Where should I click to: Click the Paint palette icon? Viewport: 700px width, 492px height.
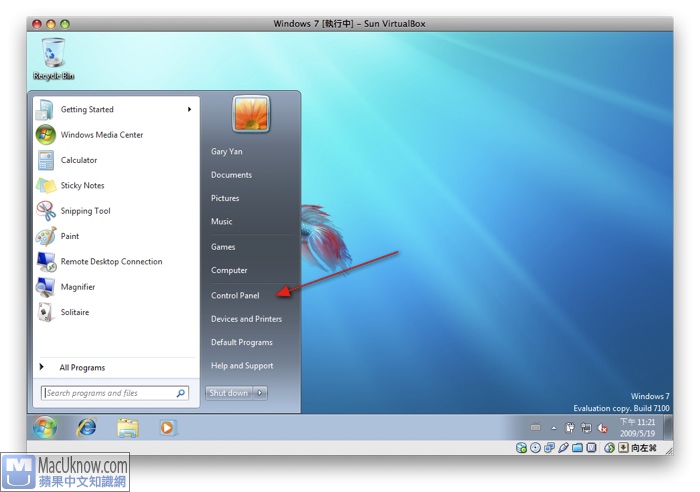click(x=46, y=236)
